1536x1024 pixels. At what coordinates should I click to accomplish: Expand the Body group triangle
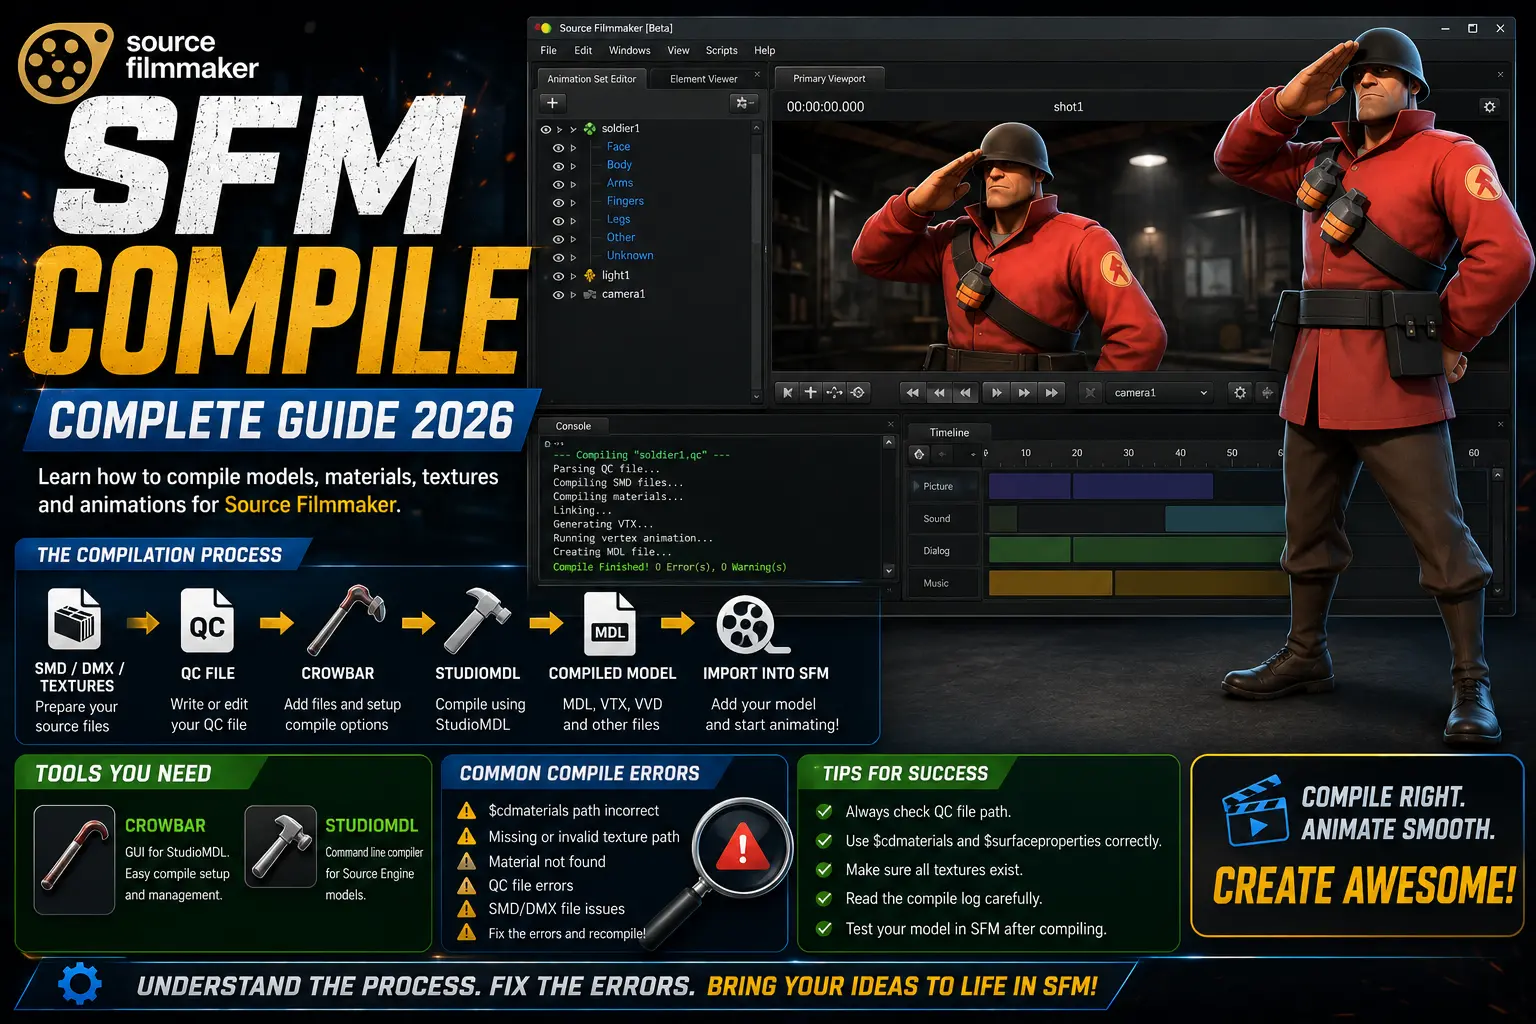click(573, 166)
